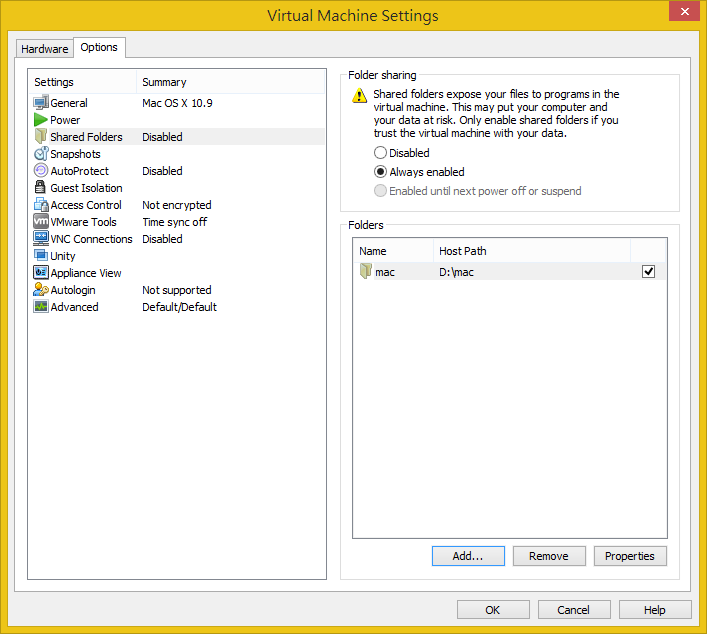Select the VNC Connections label

(92, 239)
